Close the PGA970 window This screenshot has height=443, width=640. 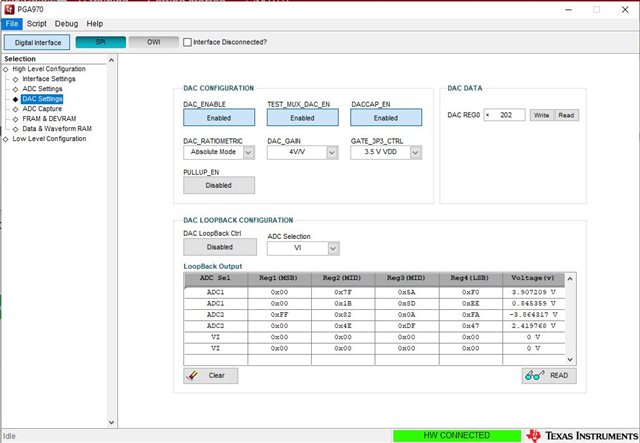point(625,9)
